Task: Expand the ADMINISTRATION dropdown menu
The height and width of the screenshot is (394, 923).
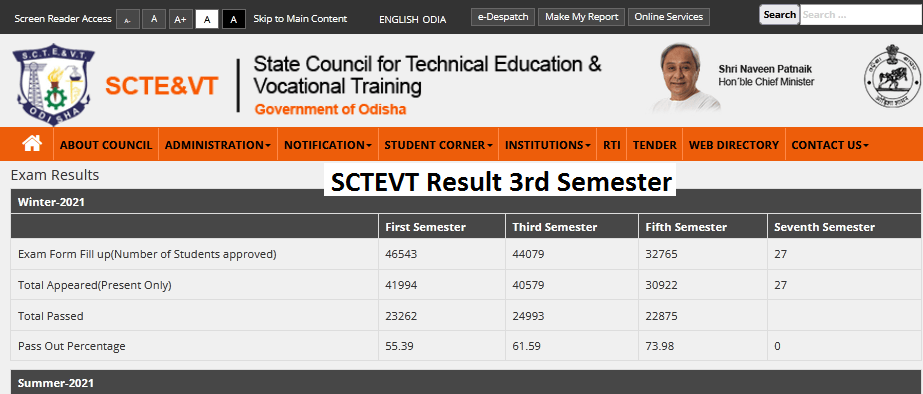Action: click(218, 145)
